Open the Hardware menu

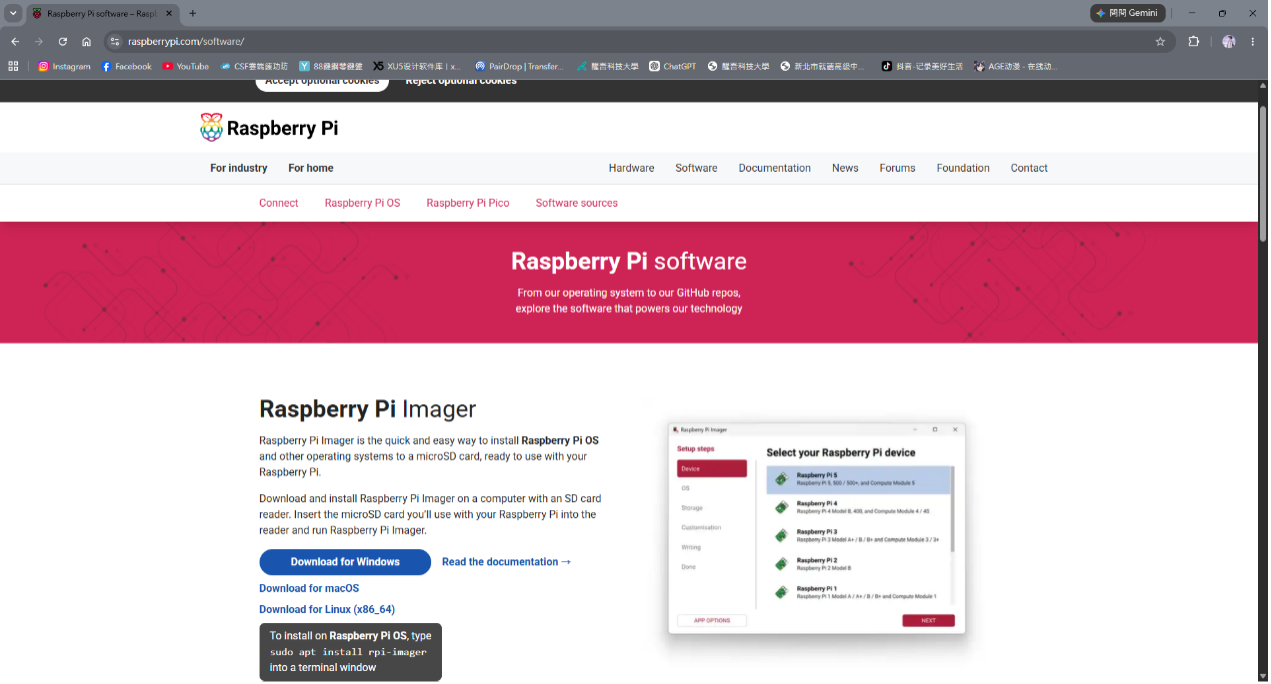click(x=632, y=168)
